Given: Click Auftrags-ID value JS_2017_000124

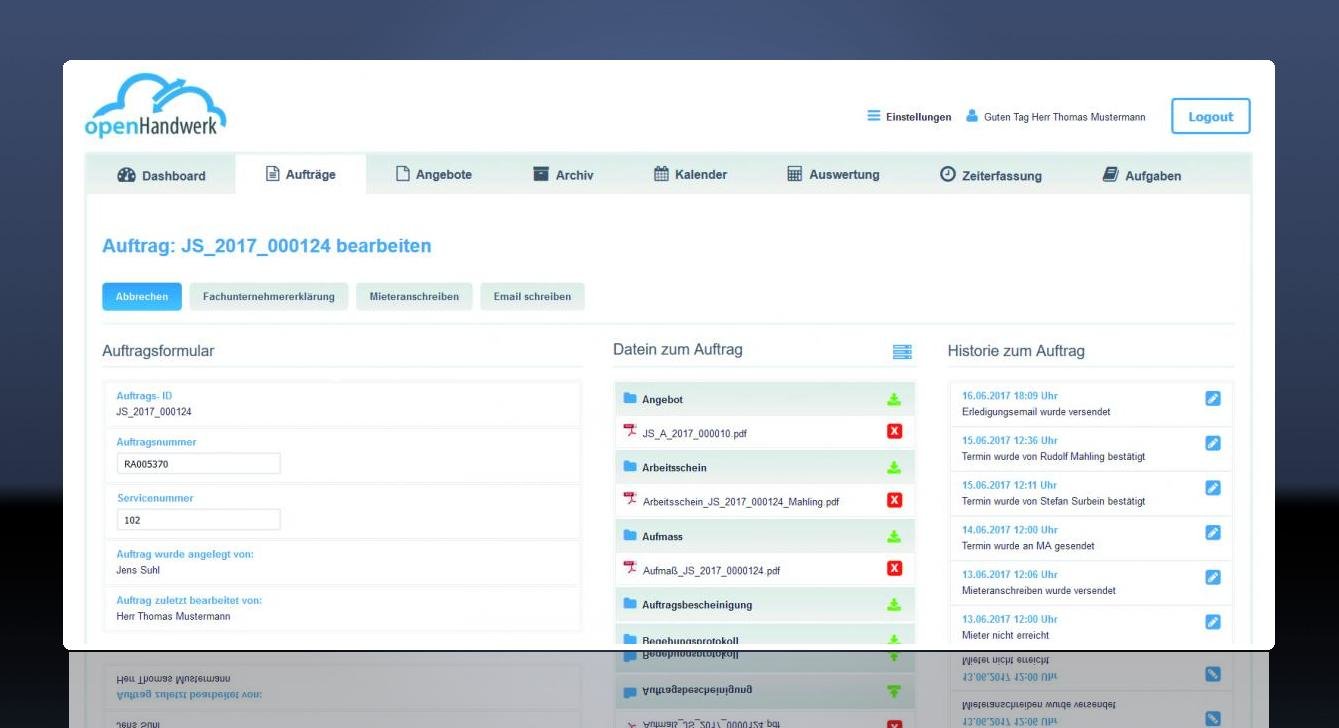Looking at the screenshot, I should (154, 412).
